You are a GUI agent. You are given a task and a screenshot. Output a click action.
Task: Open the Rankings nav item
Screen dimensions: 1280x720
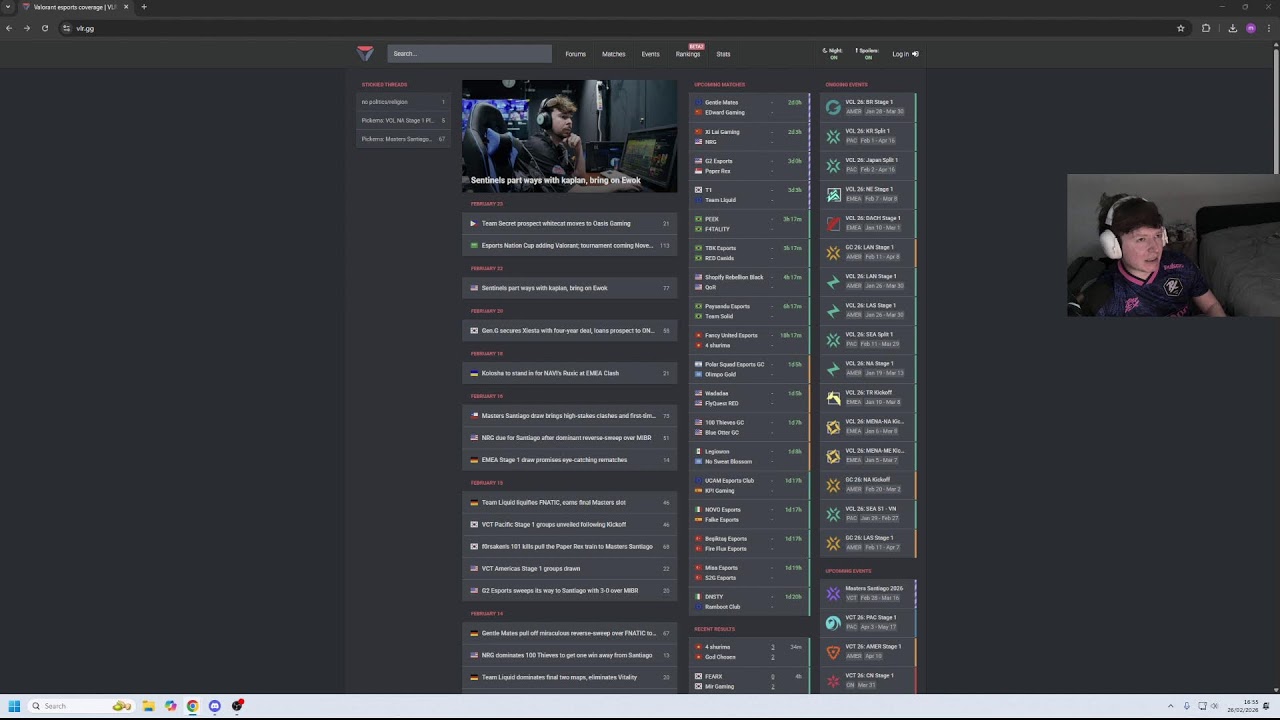[688, 54]
